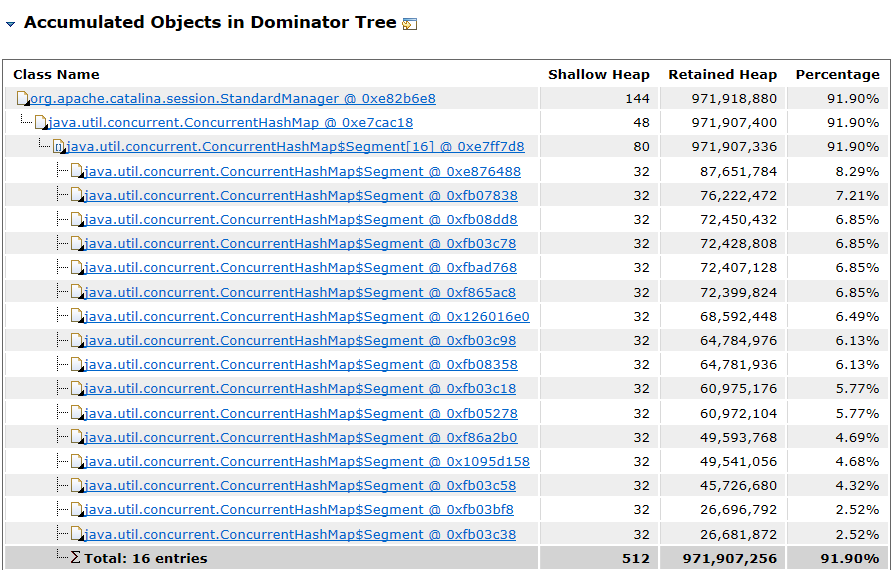Open Segment @ 0xfb03c18 link
Viewport: 892px width, 570px height.
(x=300, y=389)
